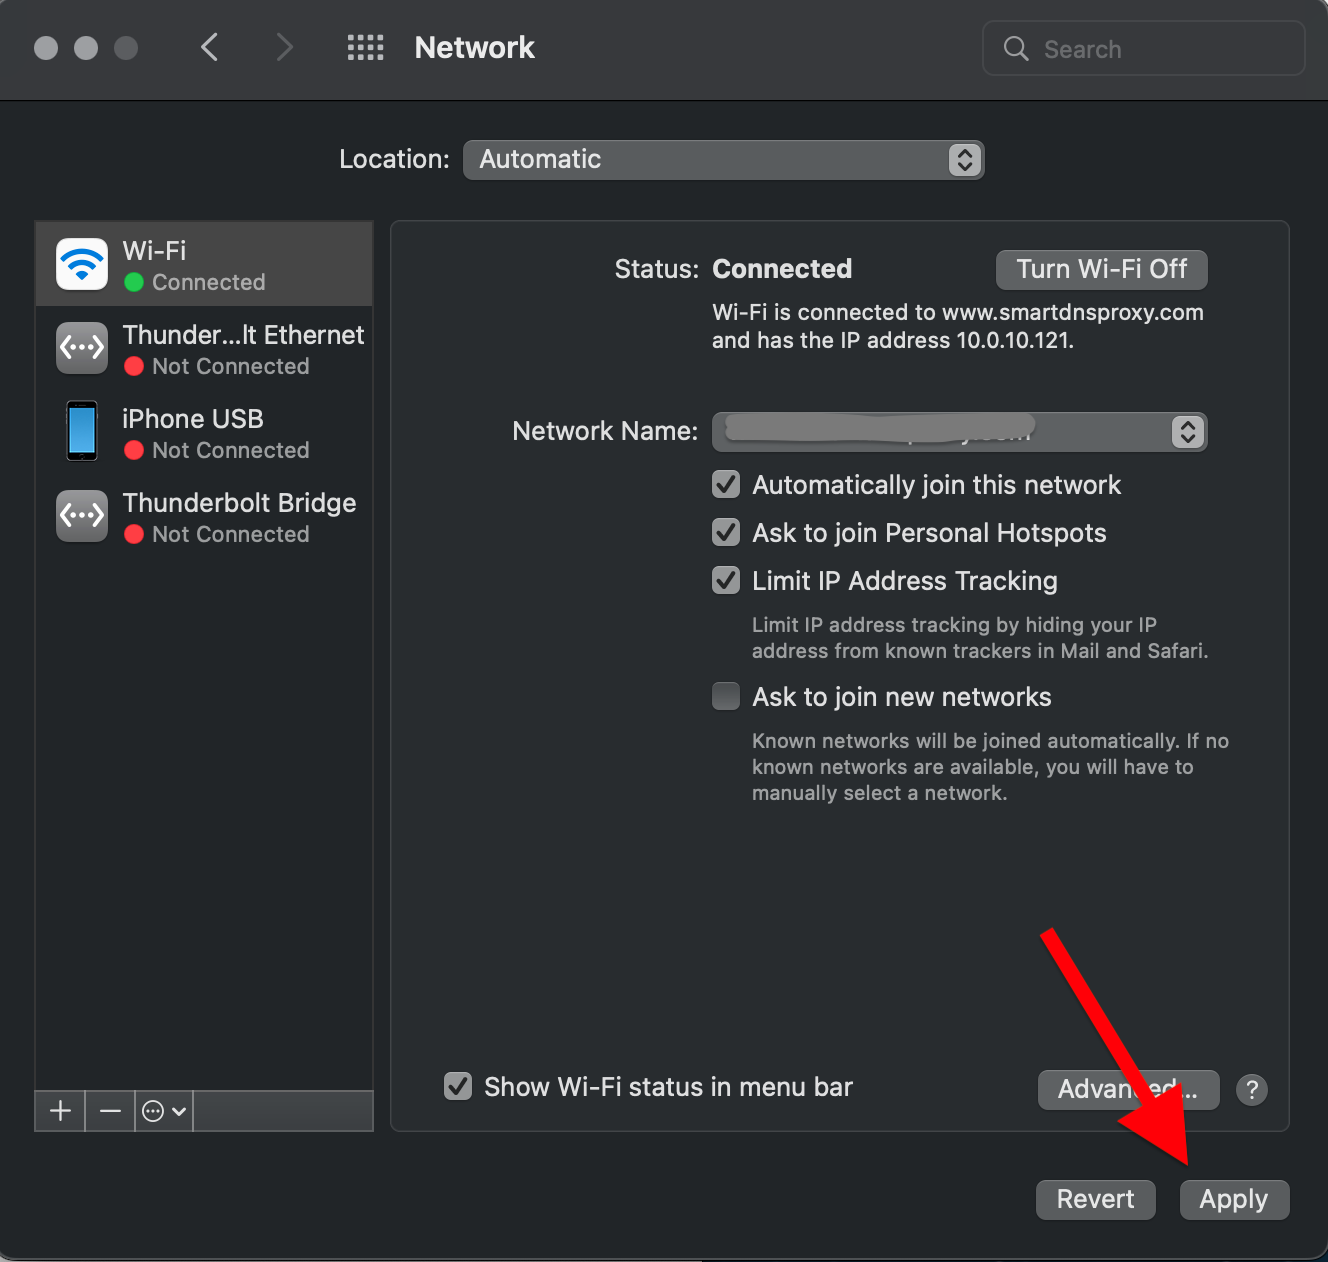
Task: Click the Thunderbolt Bridge service icon
Action: pyautogui.click(x=82, y=516)
